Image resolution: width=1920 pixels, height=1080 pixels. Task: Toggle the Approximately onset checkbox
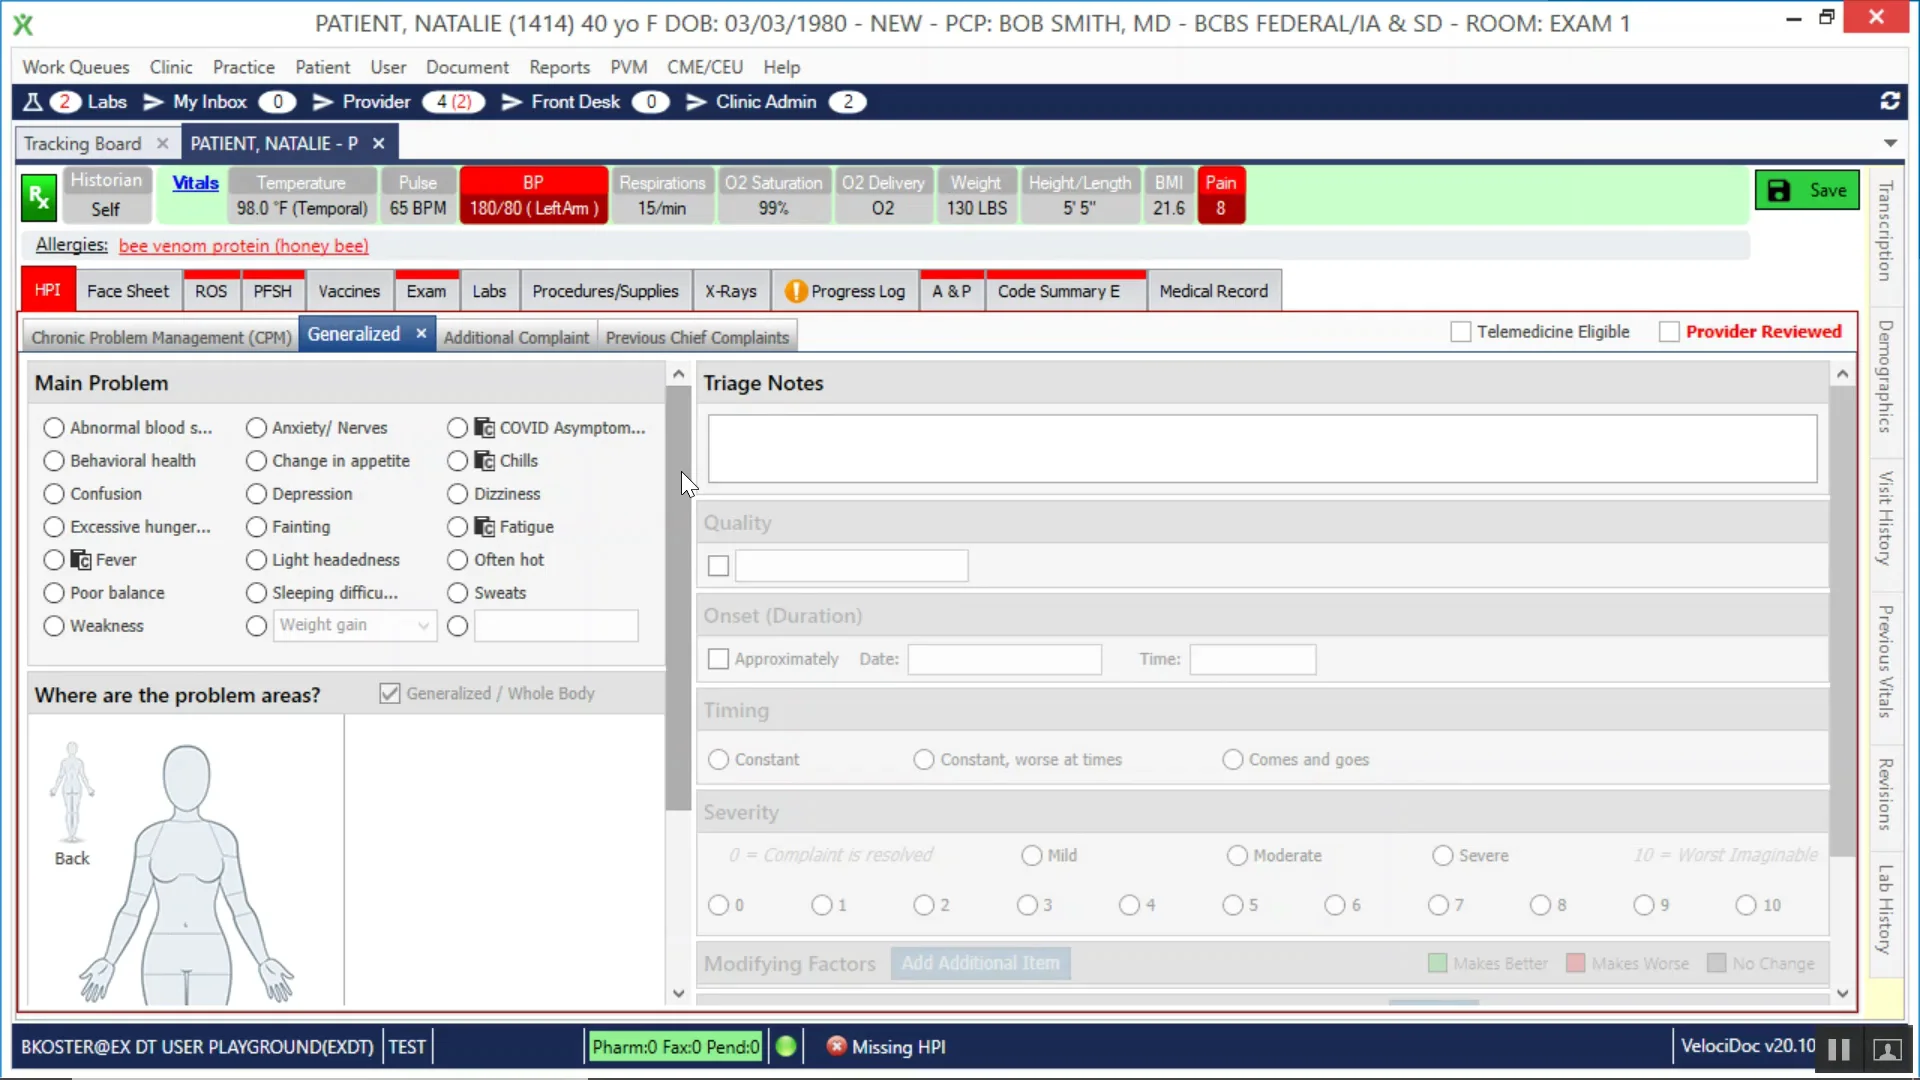[717, 659]
